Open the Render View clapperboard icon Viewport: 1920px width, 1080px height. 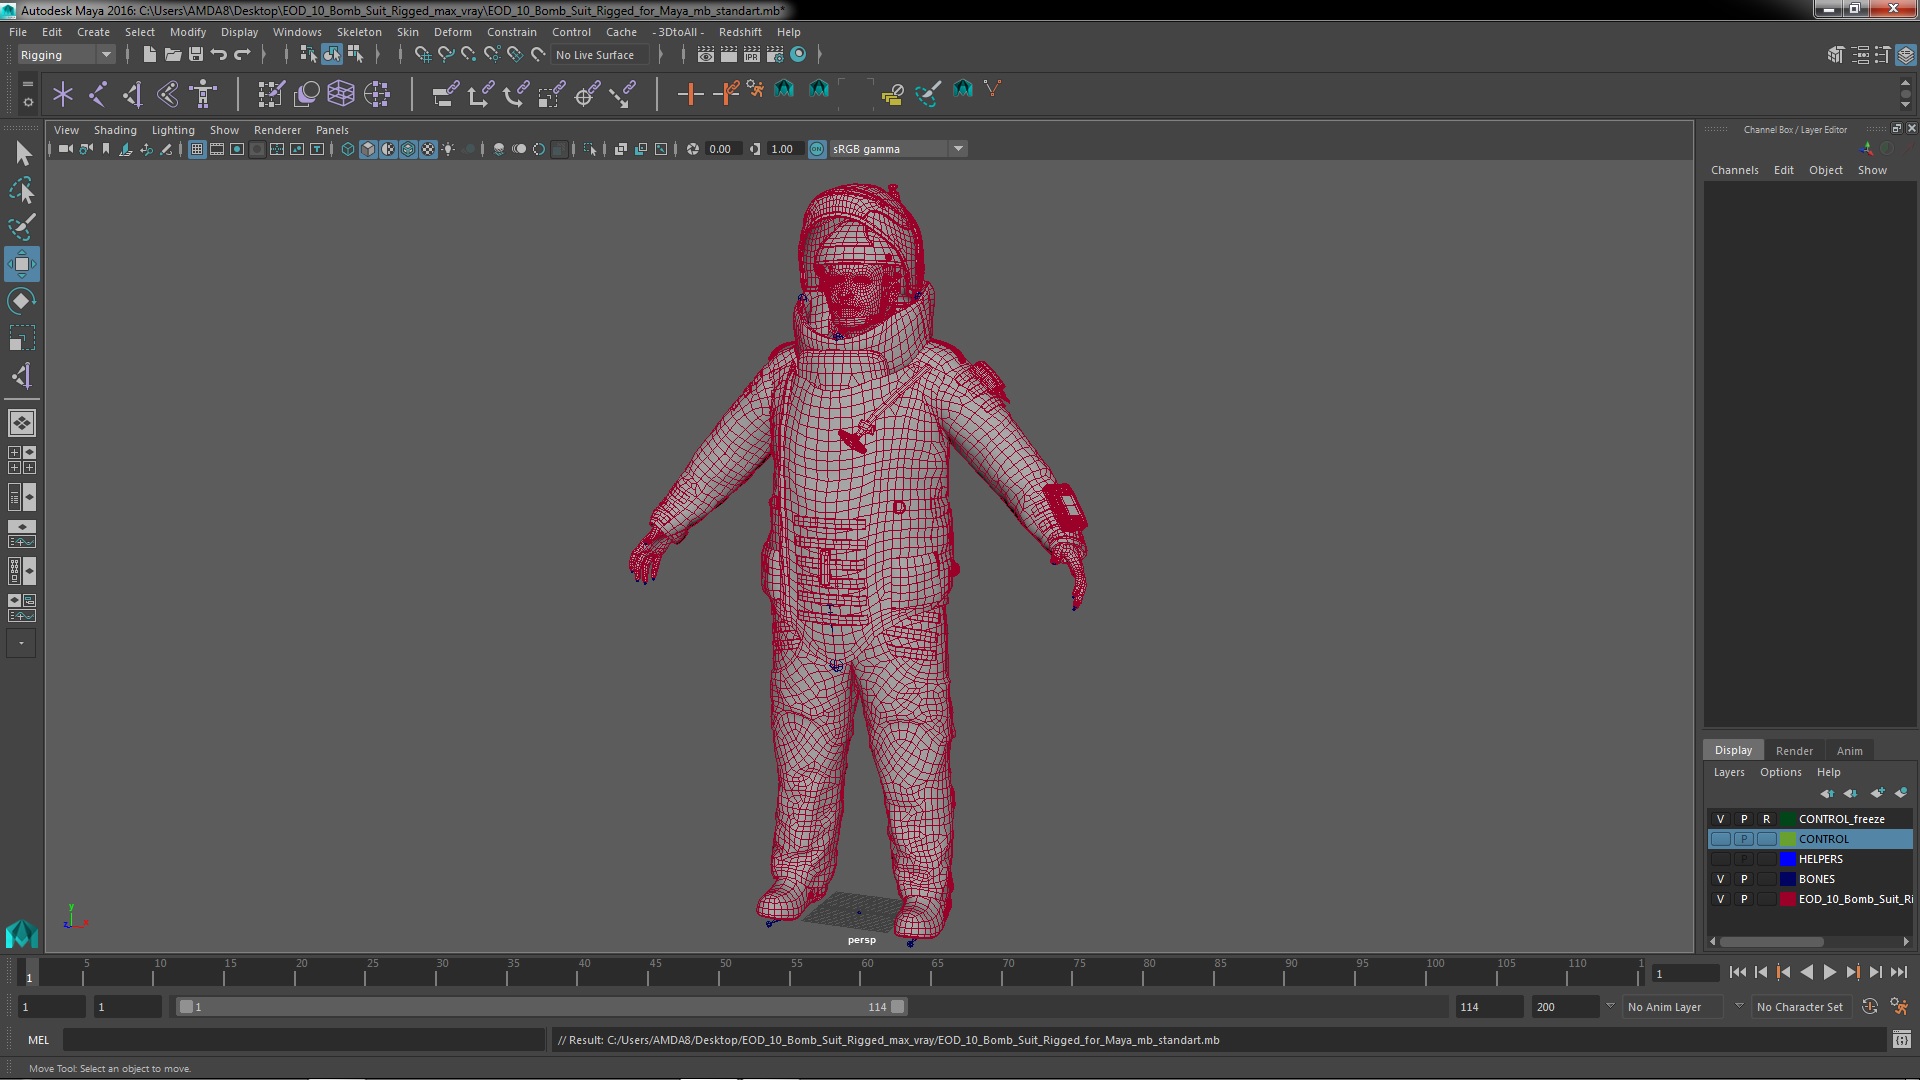pos(706,55)
